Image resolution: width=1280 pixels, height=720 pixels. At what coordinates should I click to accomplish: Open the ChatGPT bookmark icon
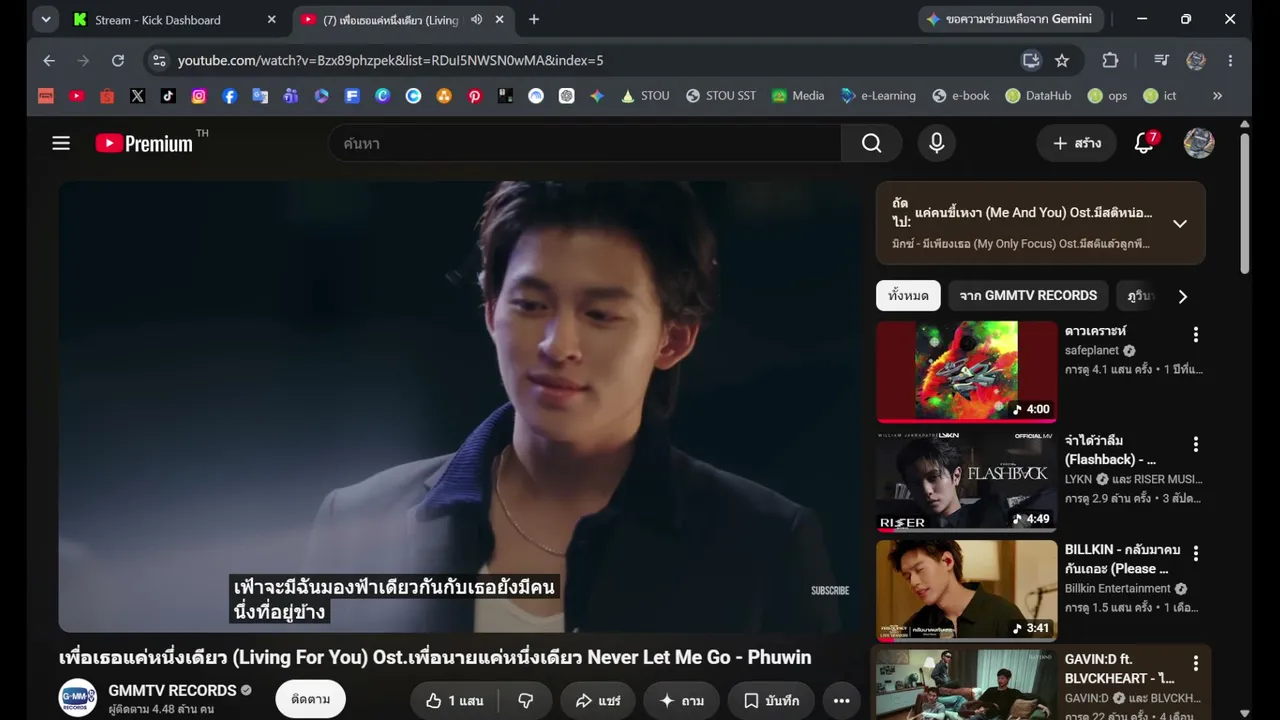tap(567, 96)
